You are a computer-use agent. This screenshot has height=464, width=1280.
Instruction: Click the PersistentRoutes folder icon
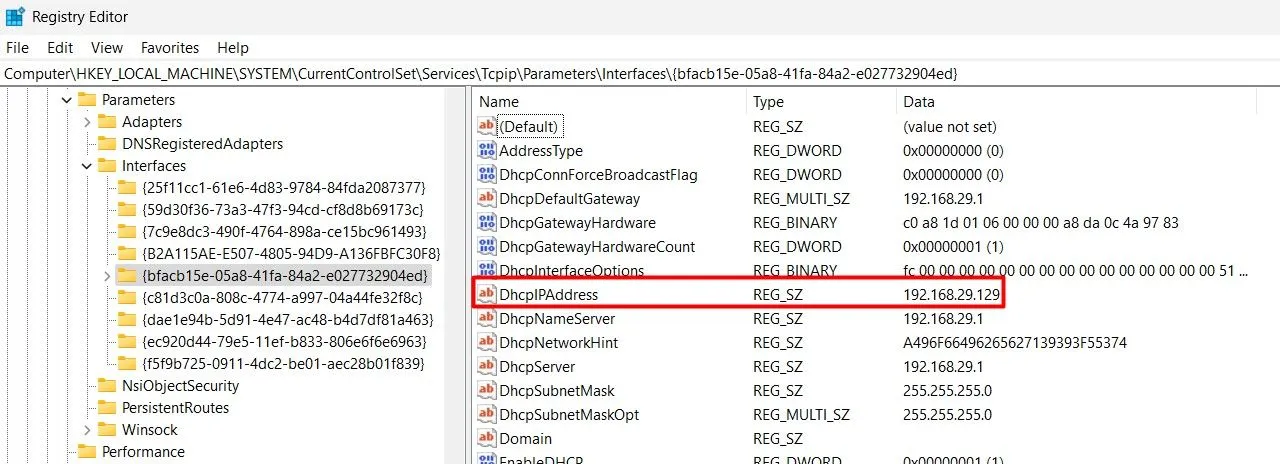point(107,408)
